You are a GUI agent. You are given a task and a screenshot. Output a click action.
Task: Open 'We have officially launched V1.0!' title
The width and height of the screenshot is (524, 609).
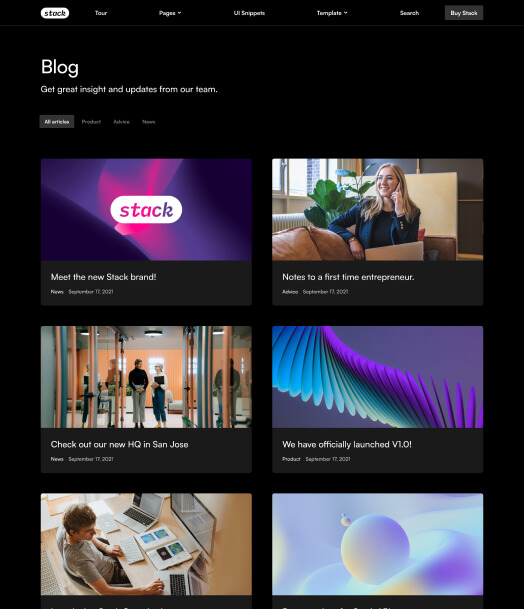(346, 445)
